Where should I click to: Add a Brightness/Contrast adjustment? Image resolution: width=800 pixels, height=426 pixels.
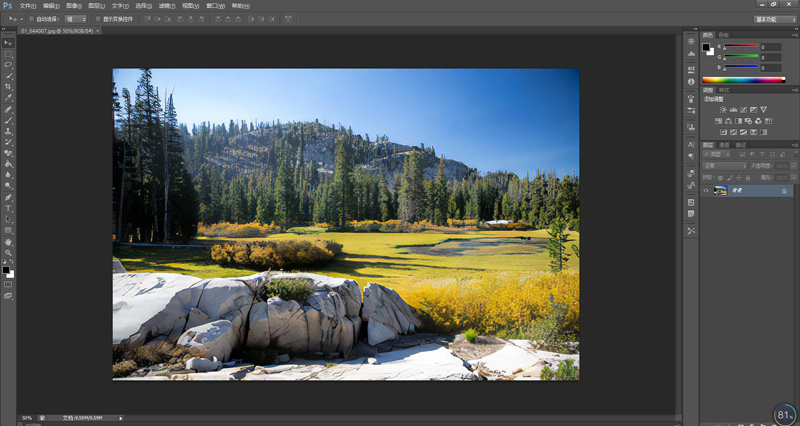723,110
